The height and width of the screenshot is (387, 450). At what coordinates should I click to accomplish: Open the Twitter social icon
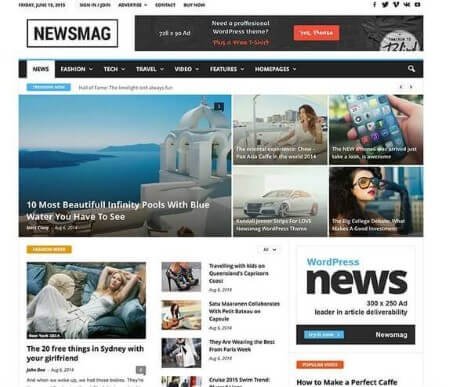click(x=385, y=5)
